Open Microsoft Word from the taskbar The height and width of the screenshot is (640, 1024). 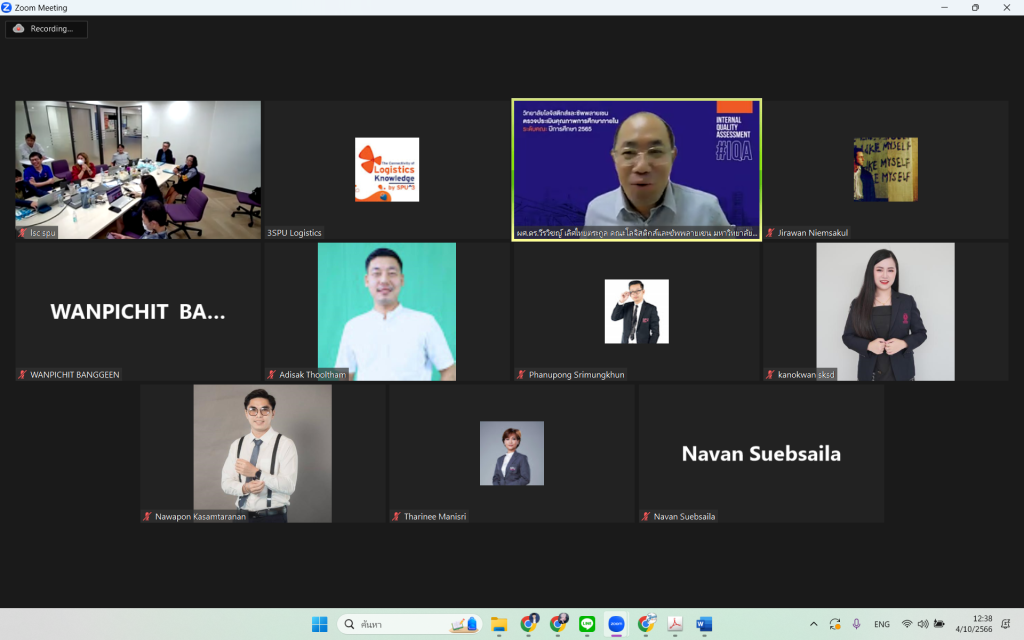pos(704,624)
